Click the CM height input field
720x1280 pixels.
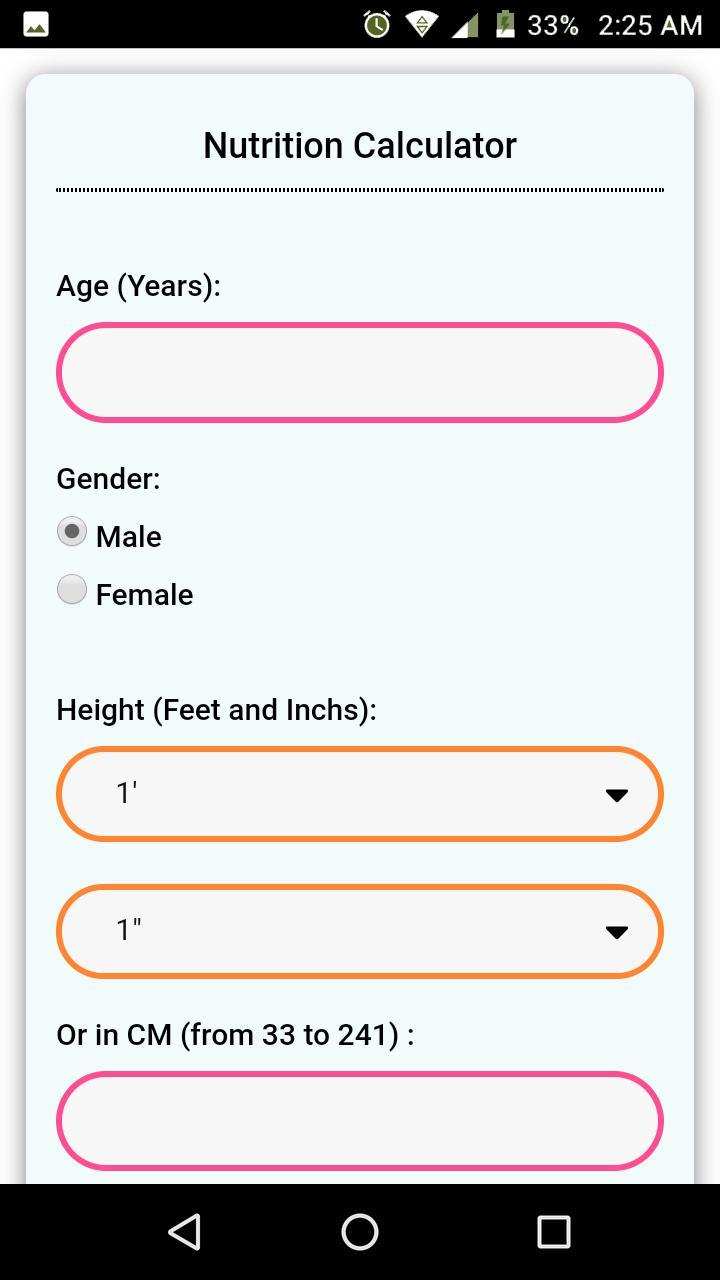click(359, 1120)
